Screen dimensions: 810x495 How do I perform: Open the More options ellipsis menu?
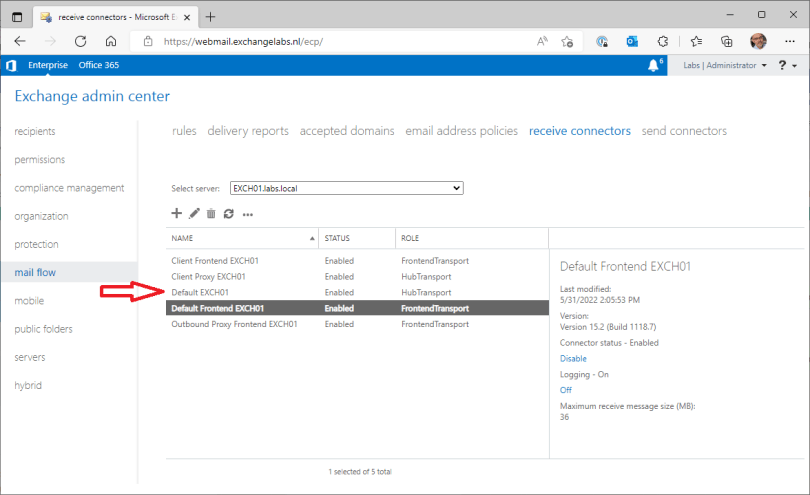click(x=248, y=214)
